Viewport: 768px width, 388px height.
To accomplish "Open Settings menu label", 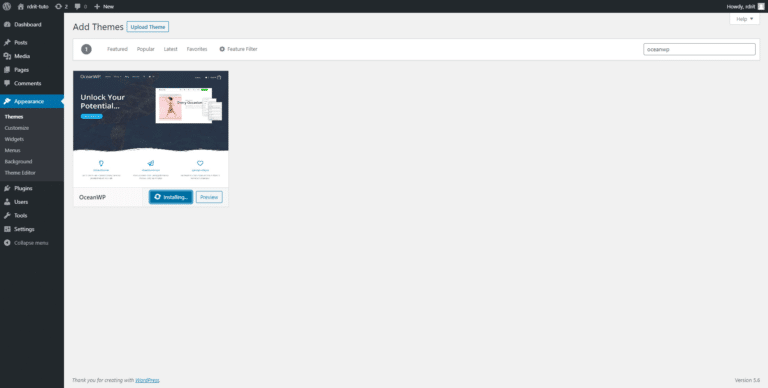I will point(24,229).
